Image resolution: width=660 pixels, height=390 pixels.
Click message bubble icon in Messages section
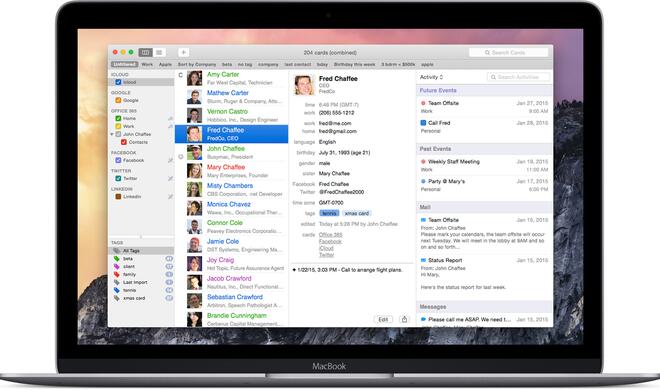click(x=423, y=319)
